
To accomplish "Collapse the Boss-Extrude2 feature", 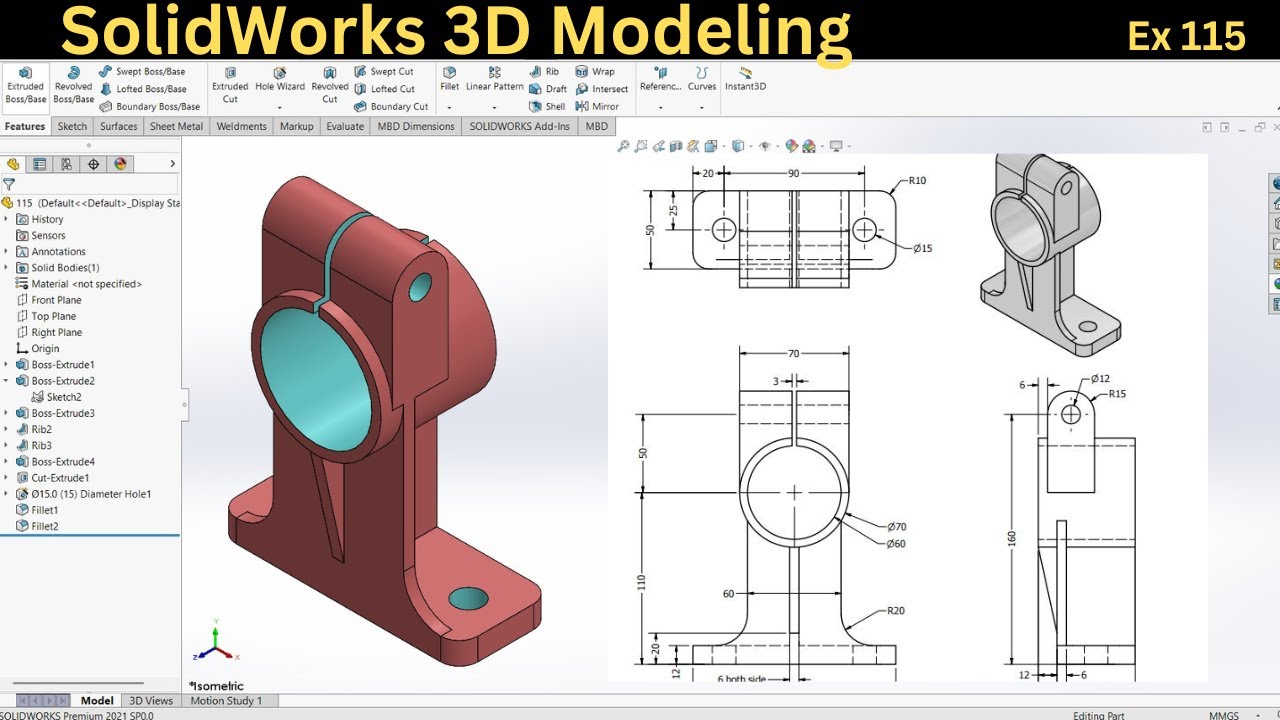I will point(7,381).
